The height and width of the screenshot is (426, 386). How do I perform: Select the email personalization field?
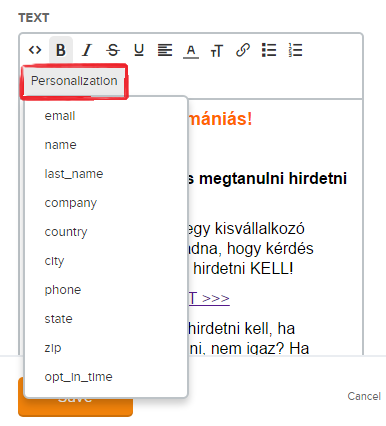(60, 116)
